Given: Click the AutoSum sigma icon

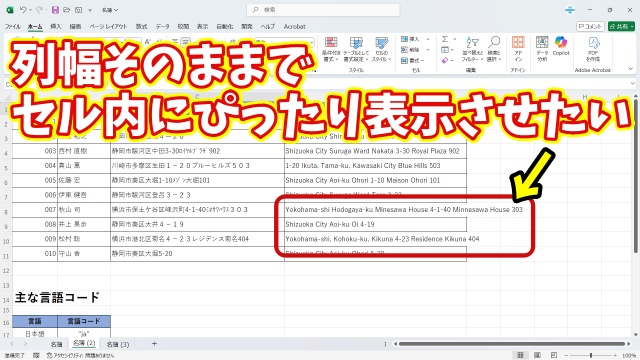Looking at the screenshot, I should coord(445,39).
